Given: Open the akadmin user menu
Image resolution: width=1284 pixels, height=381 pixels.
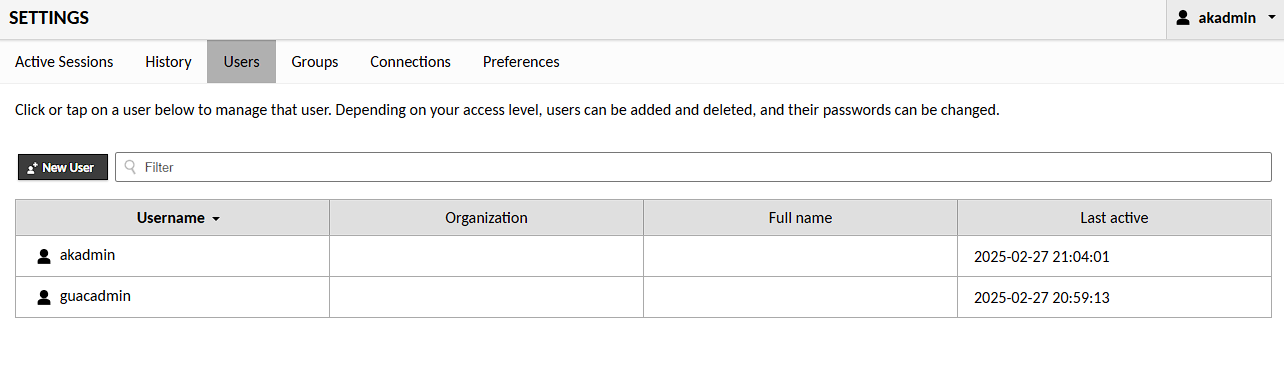Looking at the screenshot, I should click(1225, 18).
